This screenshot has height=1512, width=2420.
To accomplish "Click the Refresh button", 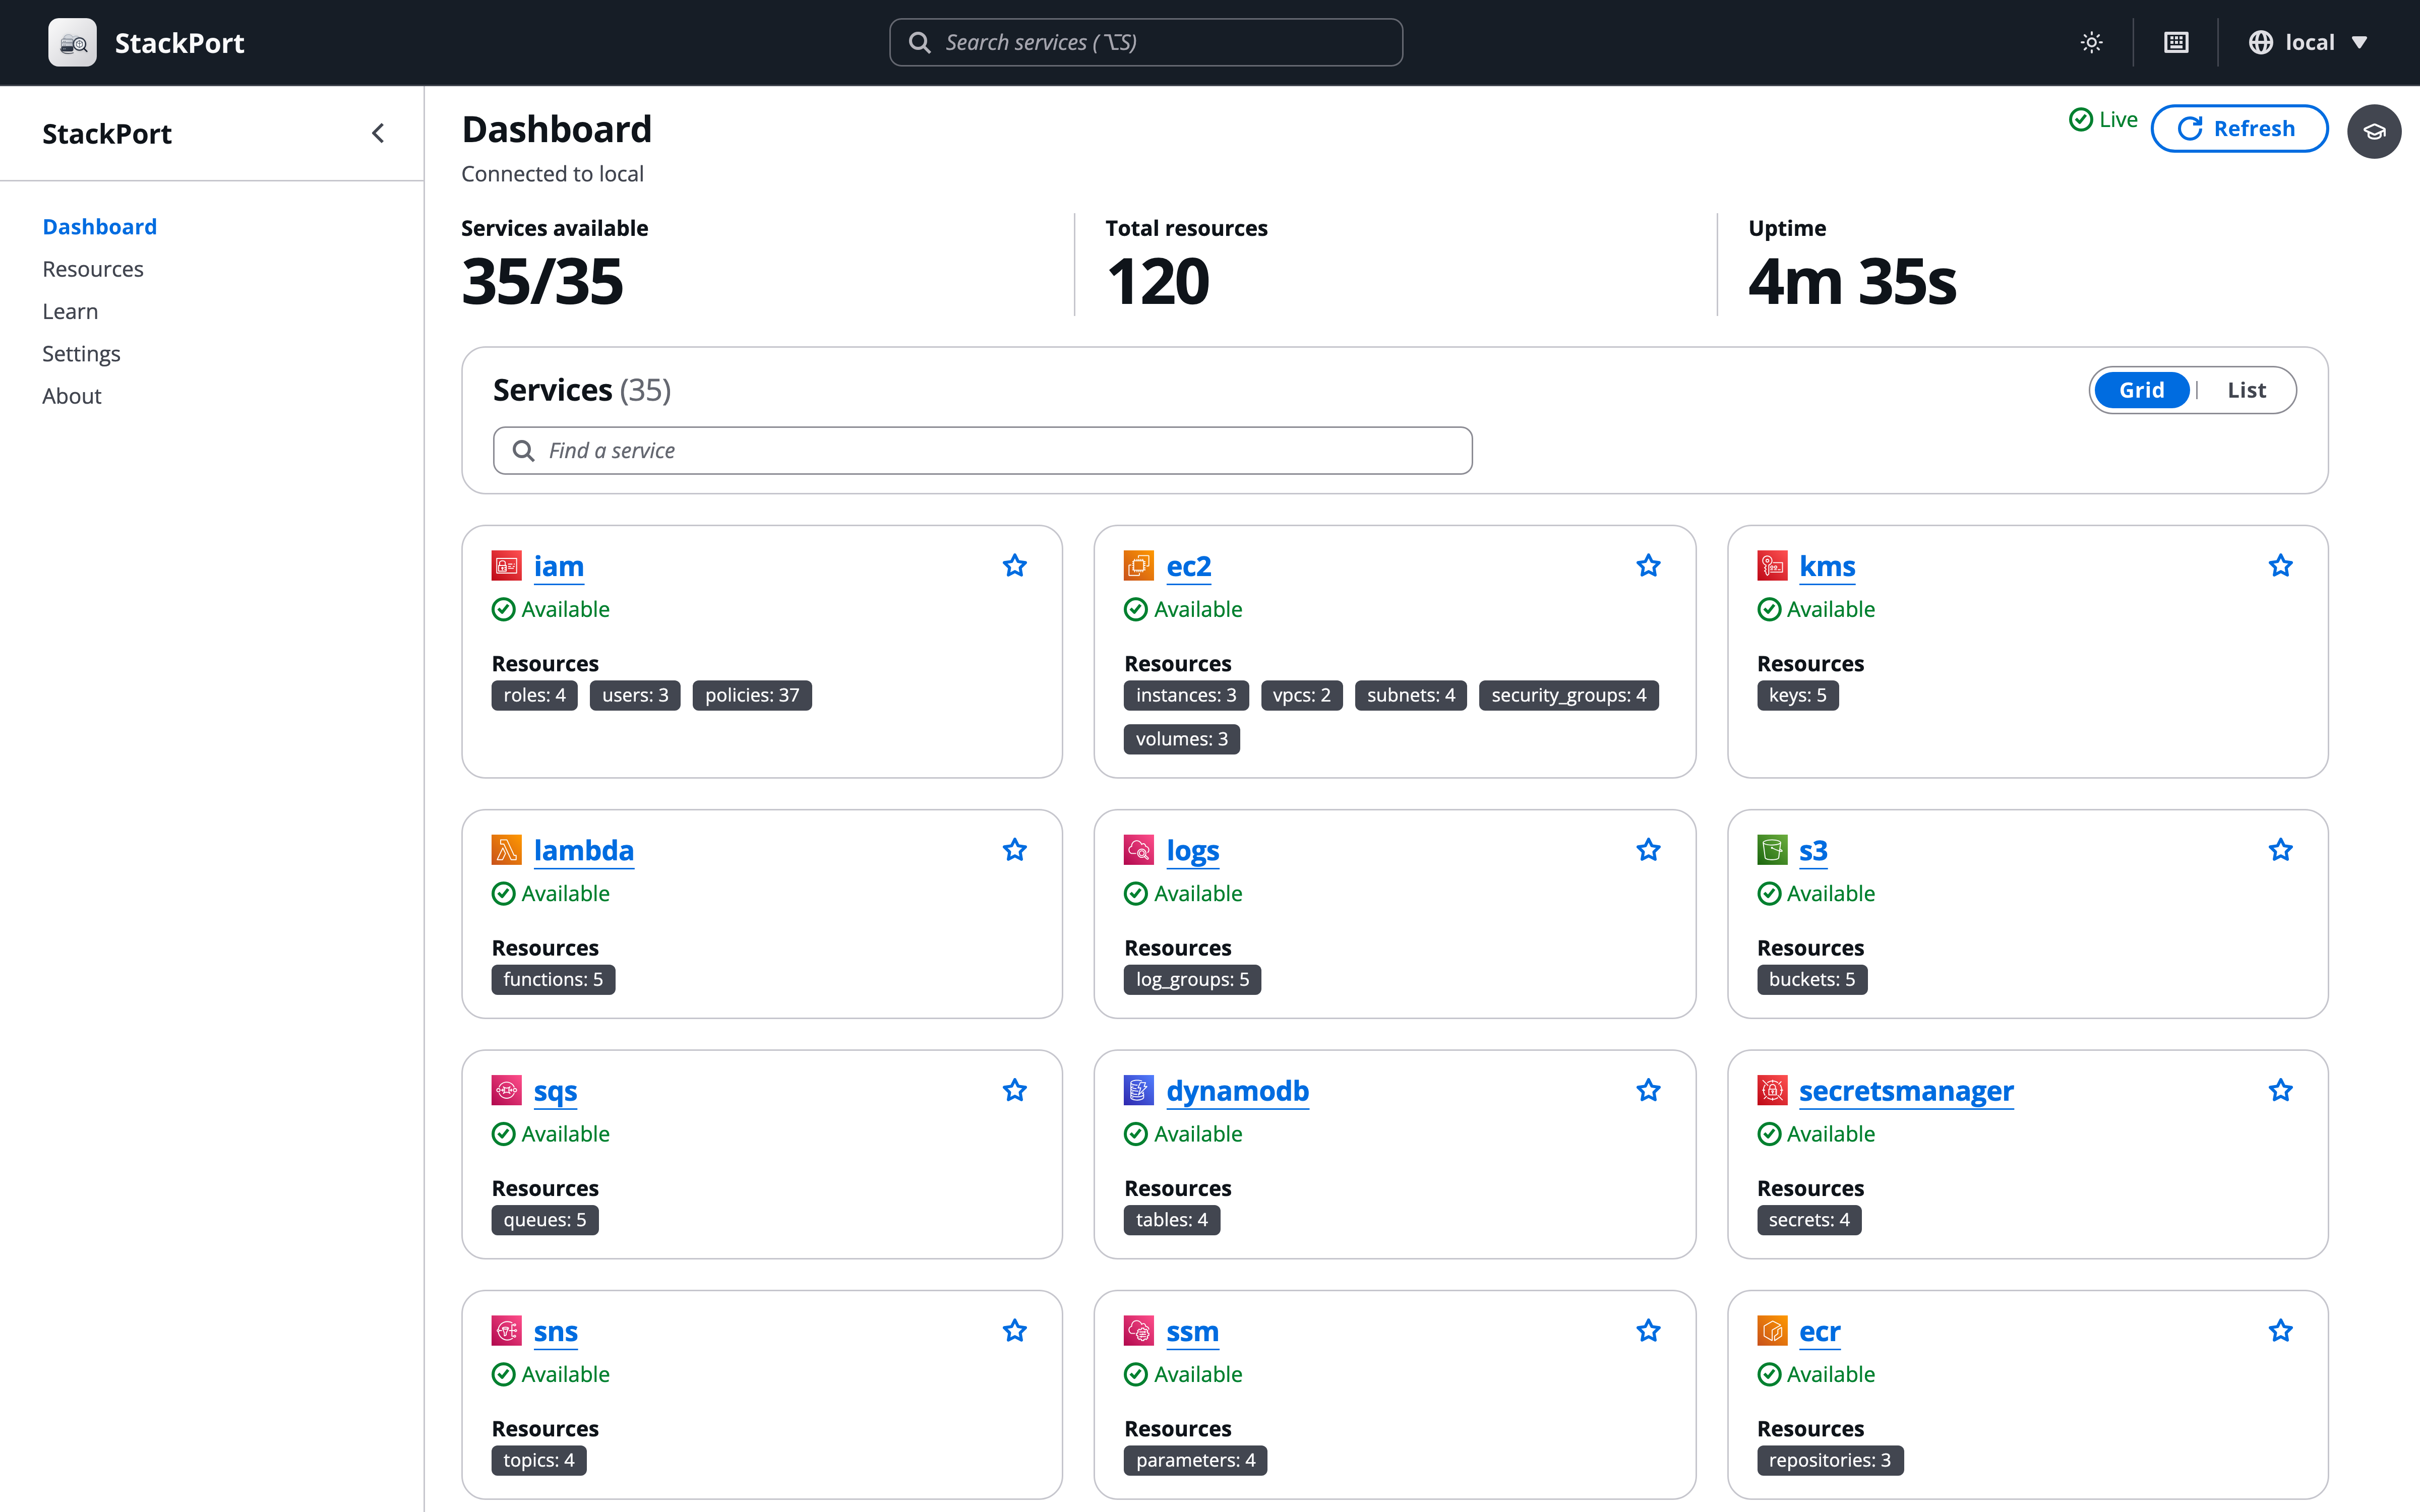I will click(x=2239, y=128).
